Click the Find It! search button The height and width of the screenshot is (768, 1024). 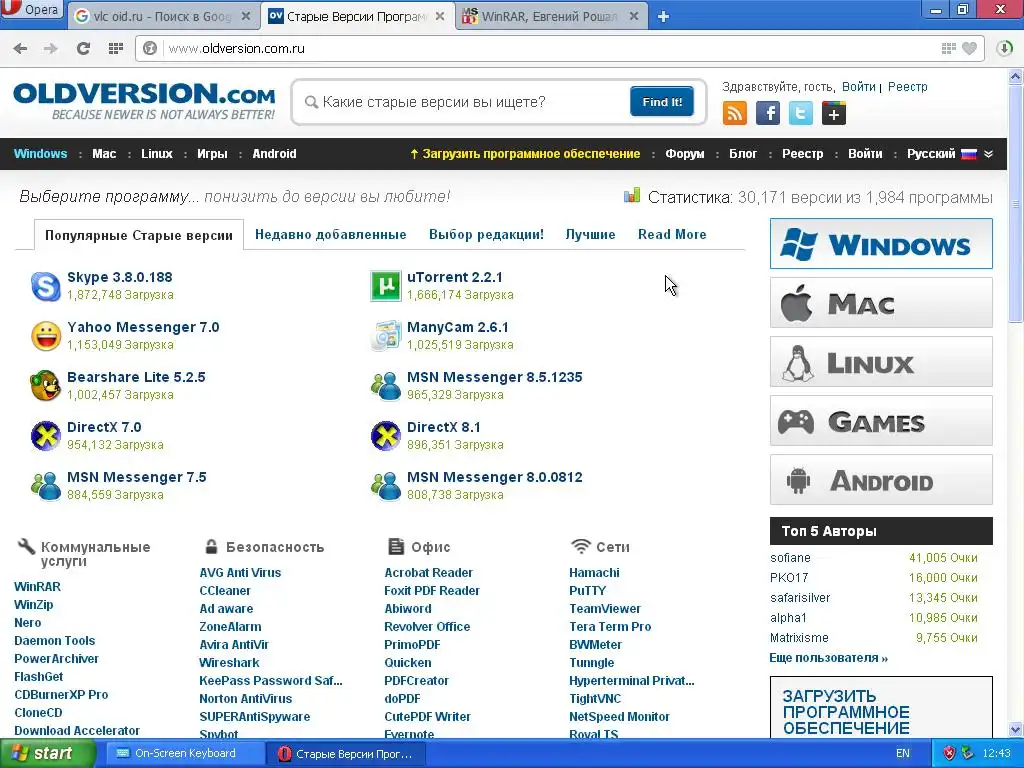(662, 102)
